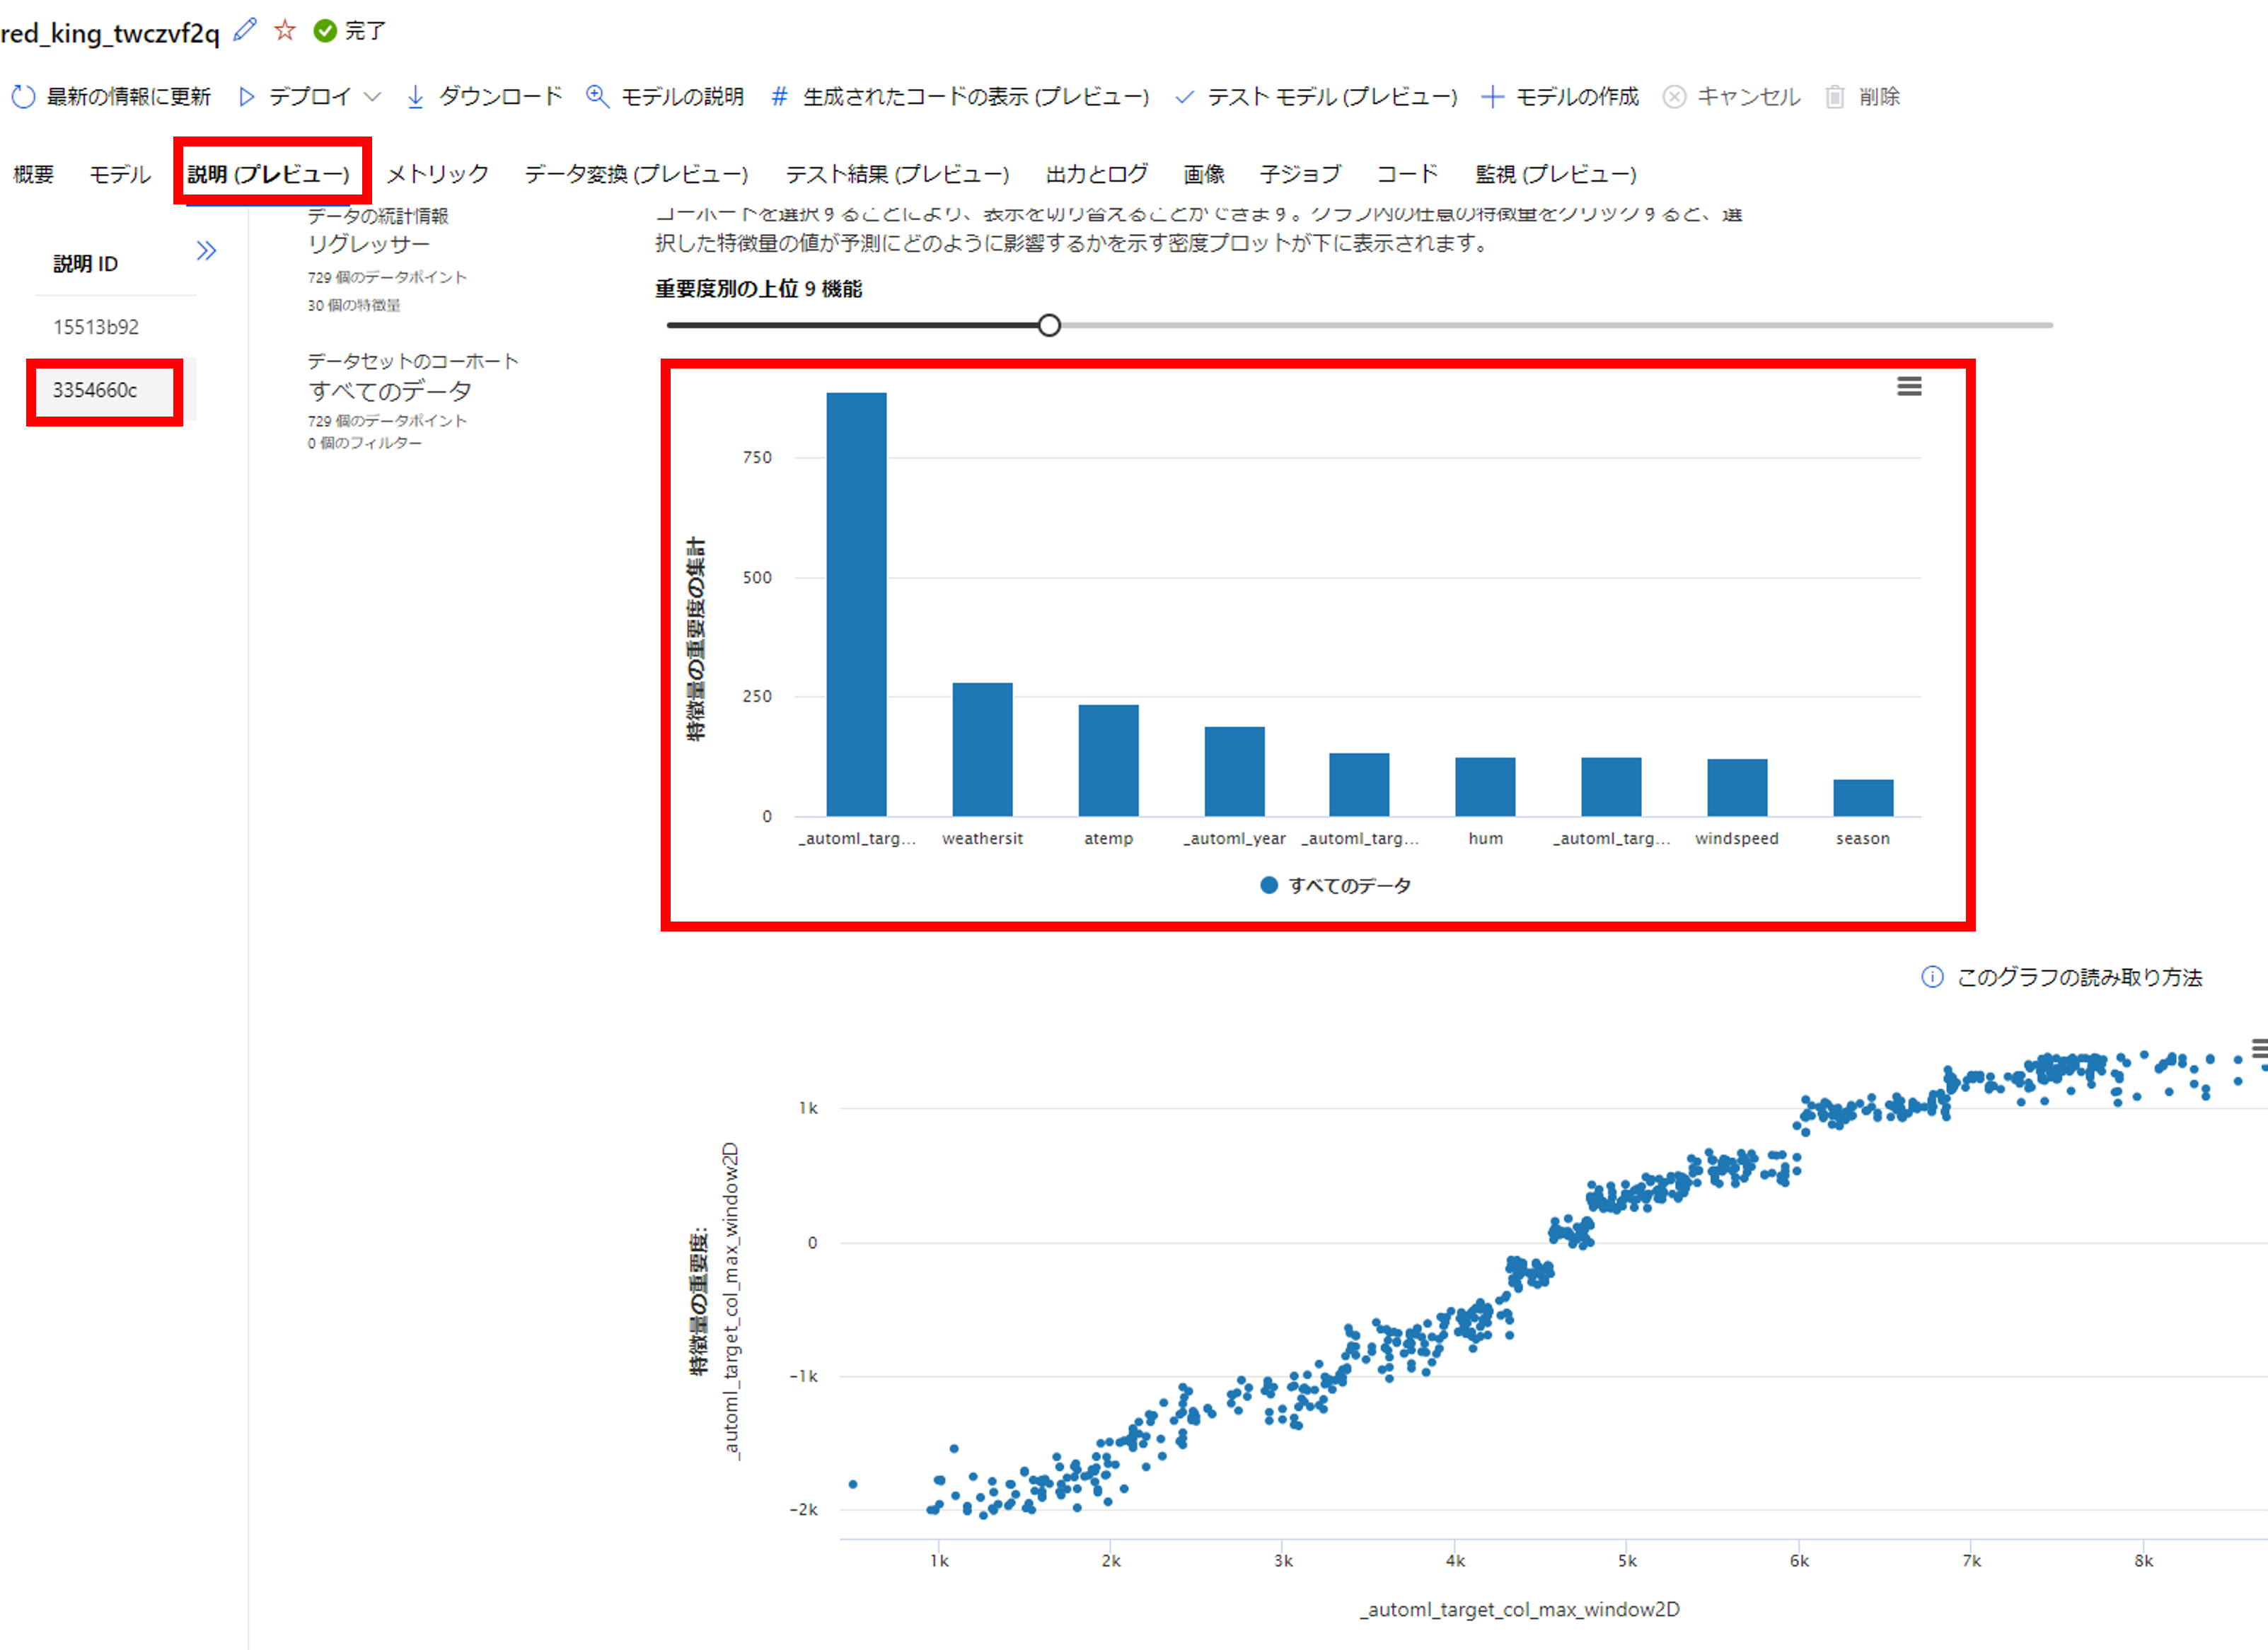This screenshot has height=1650, width=2268.
Task: Switch to the メトリック tab
Action: 437,174
